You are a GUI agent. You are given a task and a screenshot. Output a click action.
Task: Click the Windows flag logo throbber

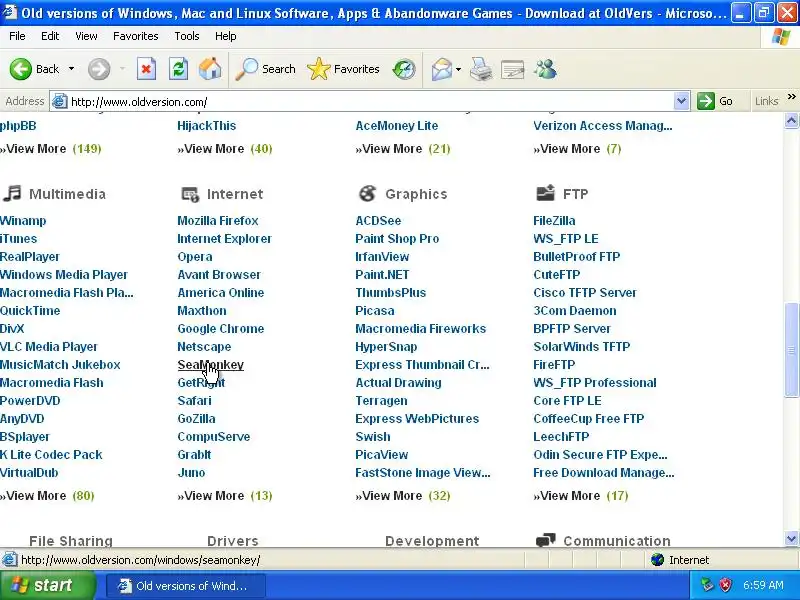click(x=781, y=36)
